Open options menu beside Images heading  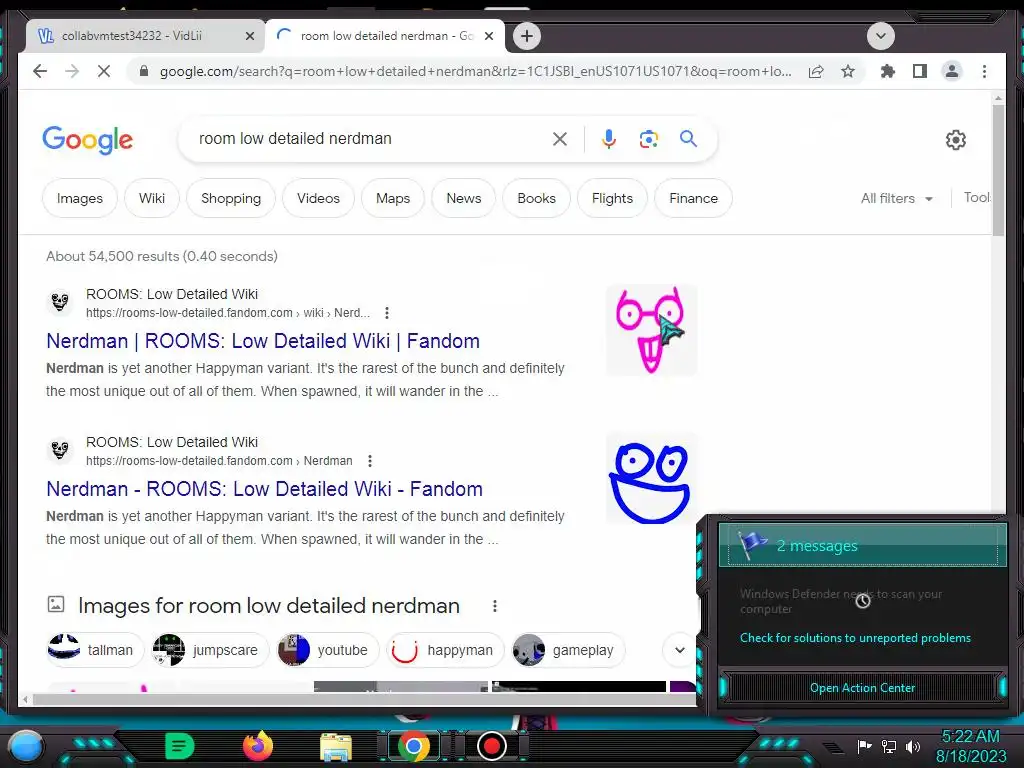coord(494,606)
